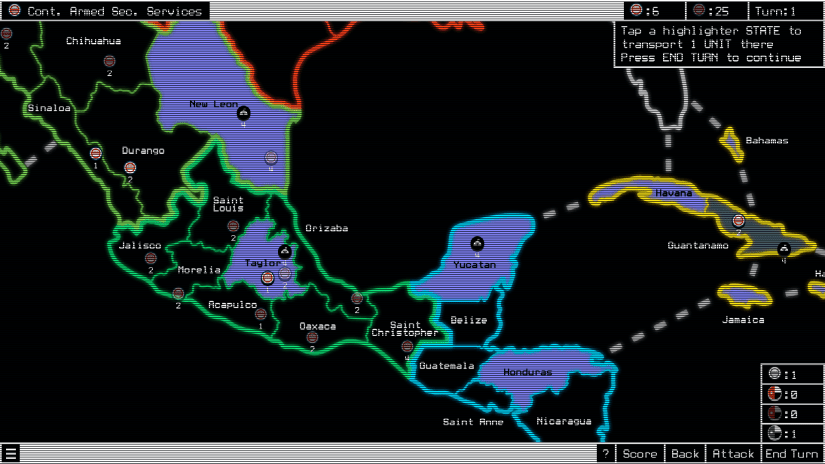Click the grey unit token in Taylor

pos(285,273)
